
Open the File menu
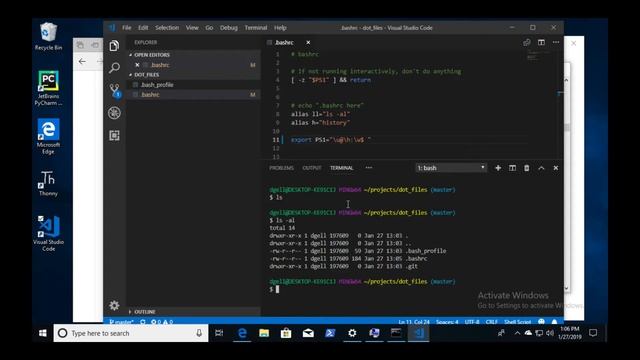[127, 28]
